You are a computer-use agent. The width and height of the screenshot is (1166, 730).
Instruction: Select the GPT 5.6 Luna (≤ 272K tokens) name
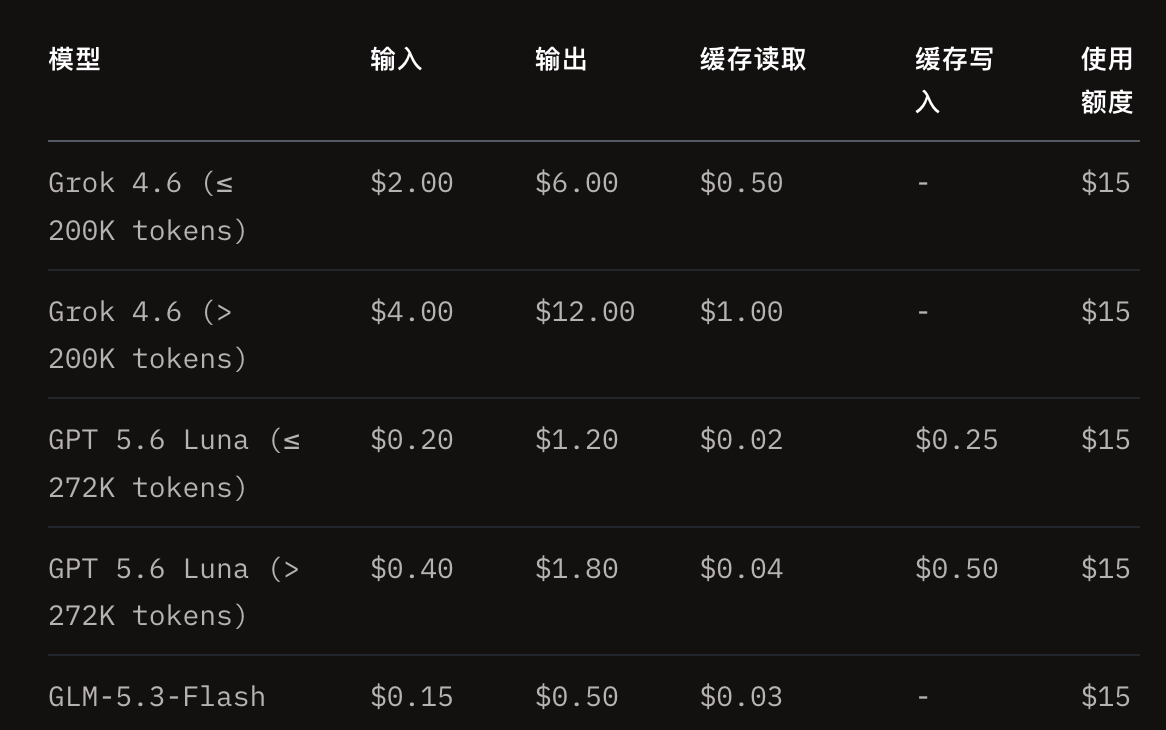[174, 464]
